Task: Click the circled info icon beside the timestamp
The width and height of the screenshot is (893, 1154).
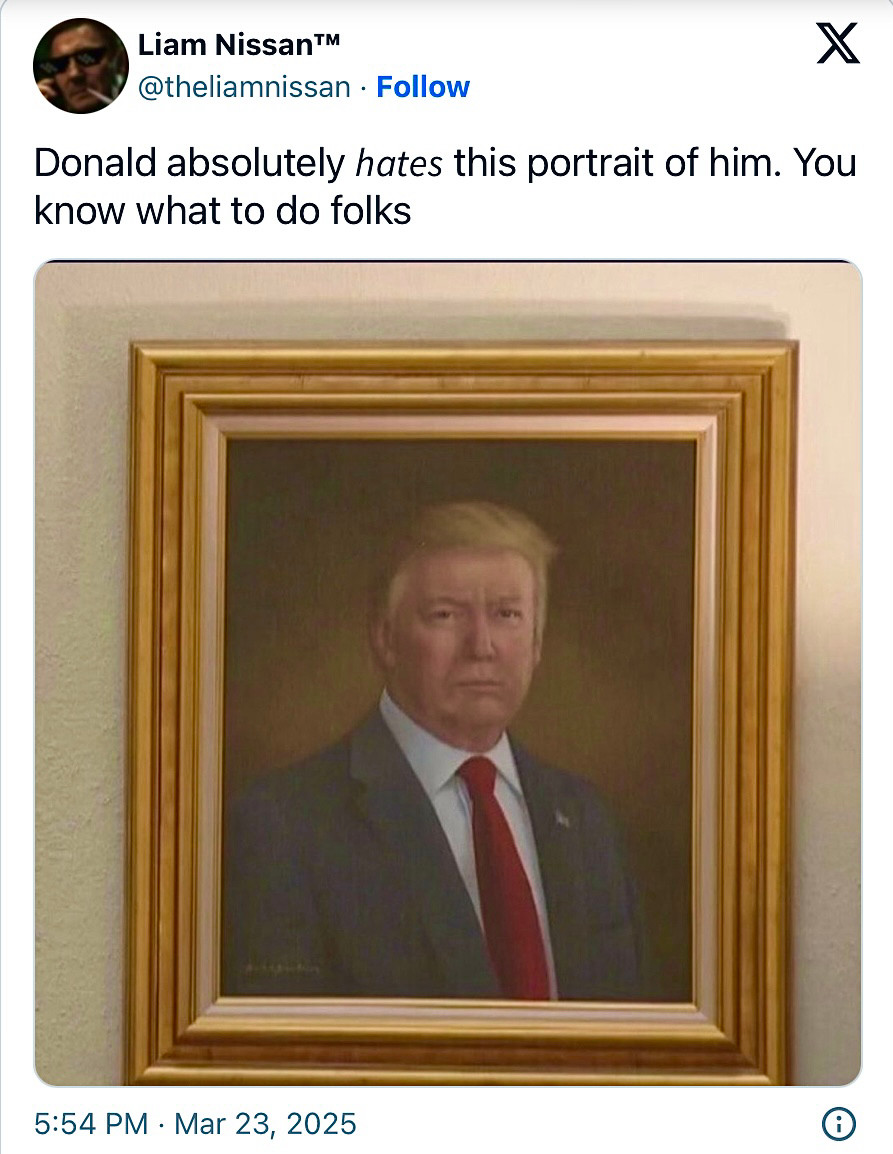Action: coord(839,1124)
